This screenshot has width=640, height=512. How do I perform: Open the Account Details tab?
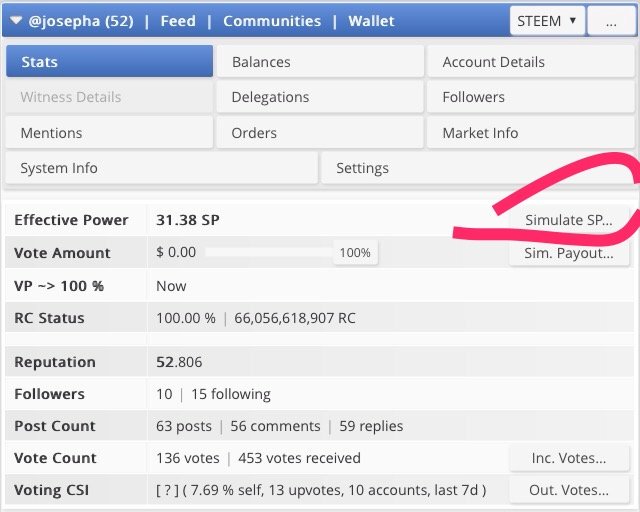coord(530,62)
